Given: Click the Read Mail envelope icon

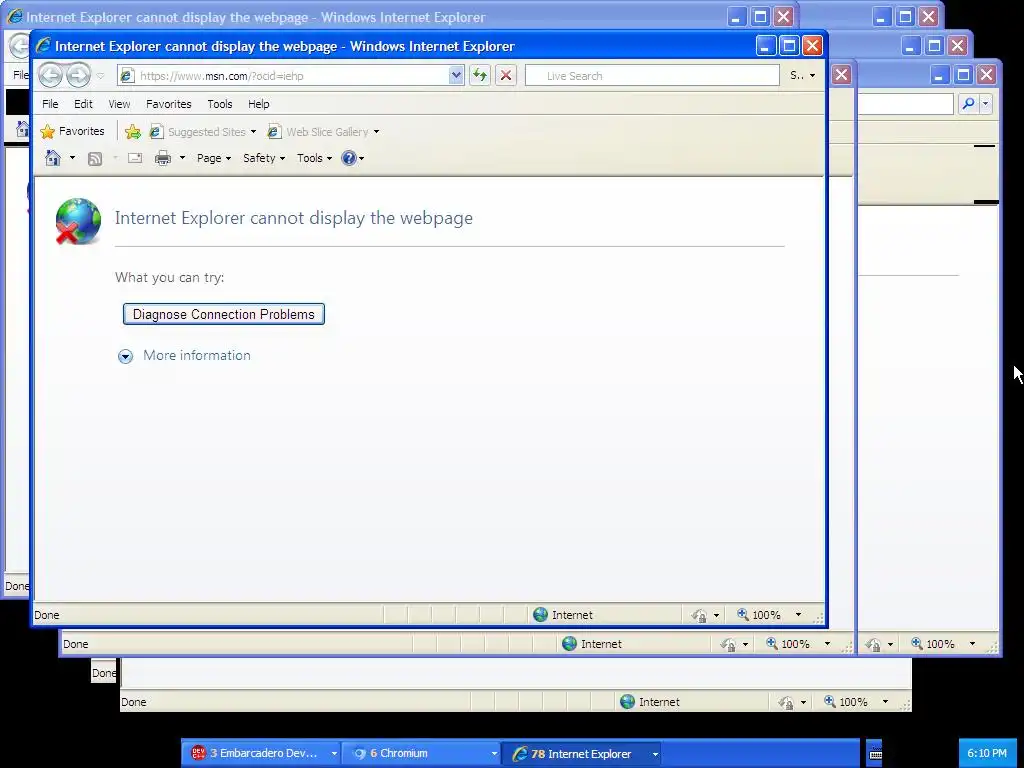Looking at the screenshot, I should point(135,158).
